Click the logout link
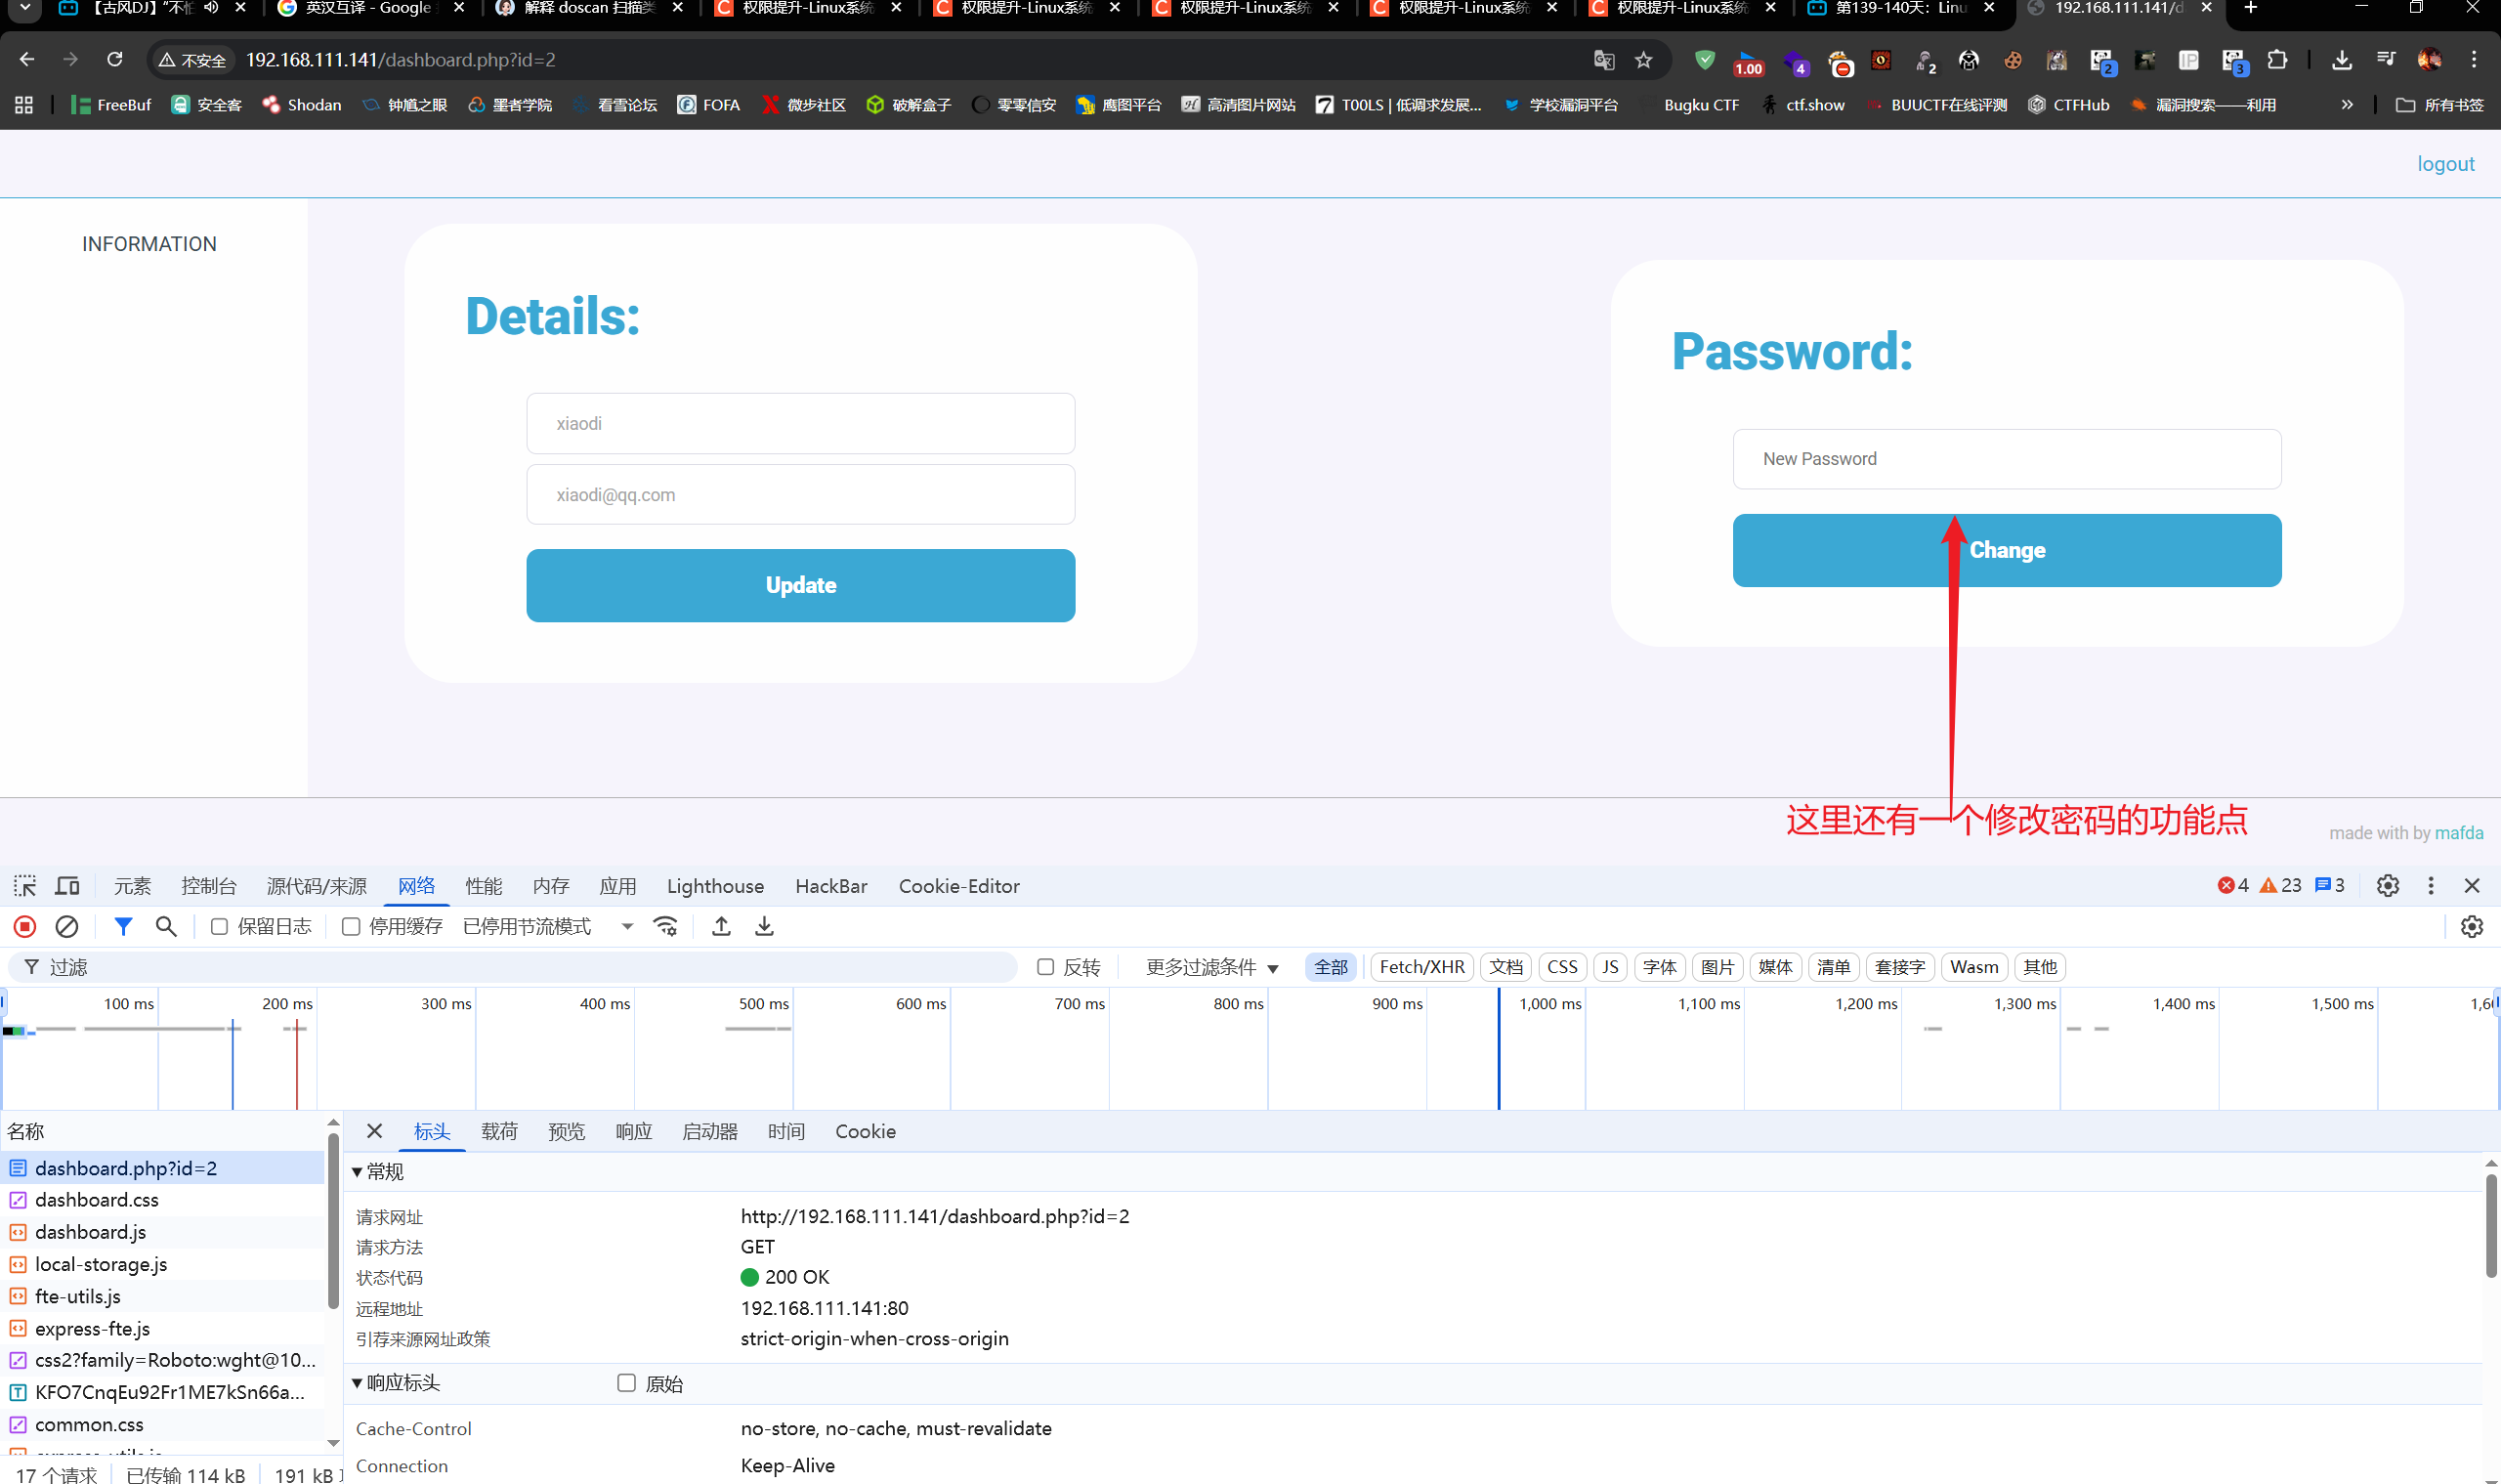Image resolution: width=2501 pixels, height=1484 pixels. point(2445,164)
